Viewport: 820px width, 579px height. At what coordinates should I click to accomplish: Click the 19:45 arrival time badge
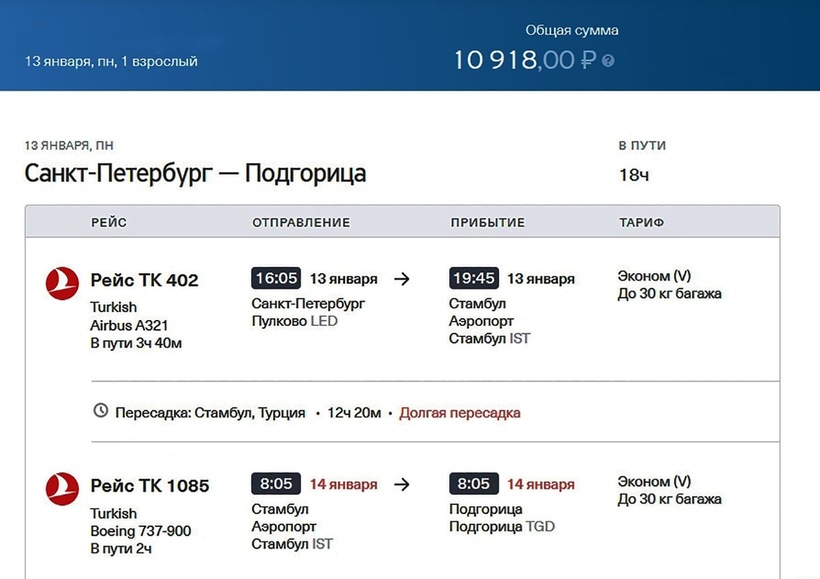(474, 278)
